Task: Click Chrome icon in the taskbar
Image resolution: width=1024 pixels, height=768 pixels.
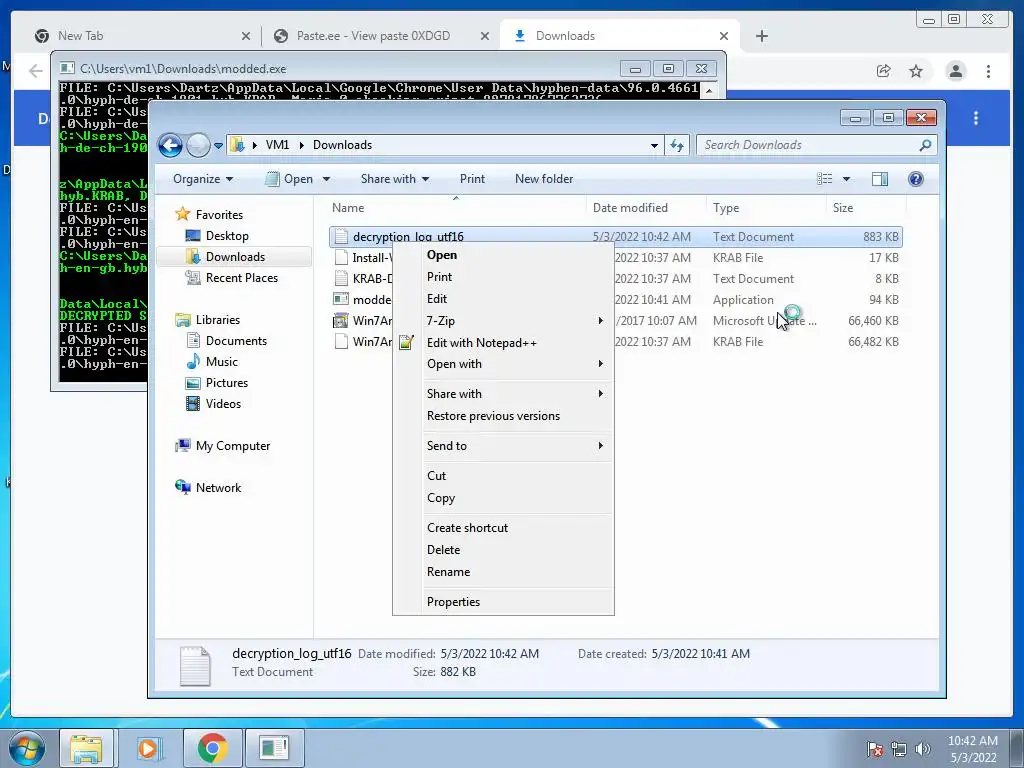Action: [212, 748]
